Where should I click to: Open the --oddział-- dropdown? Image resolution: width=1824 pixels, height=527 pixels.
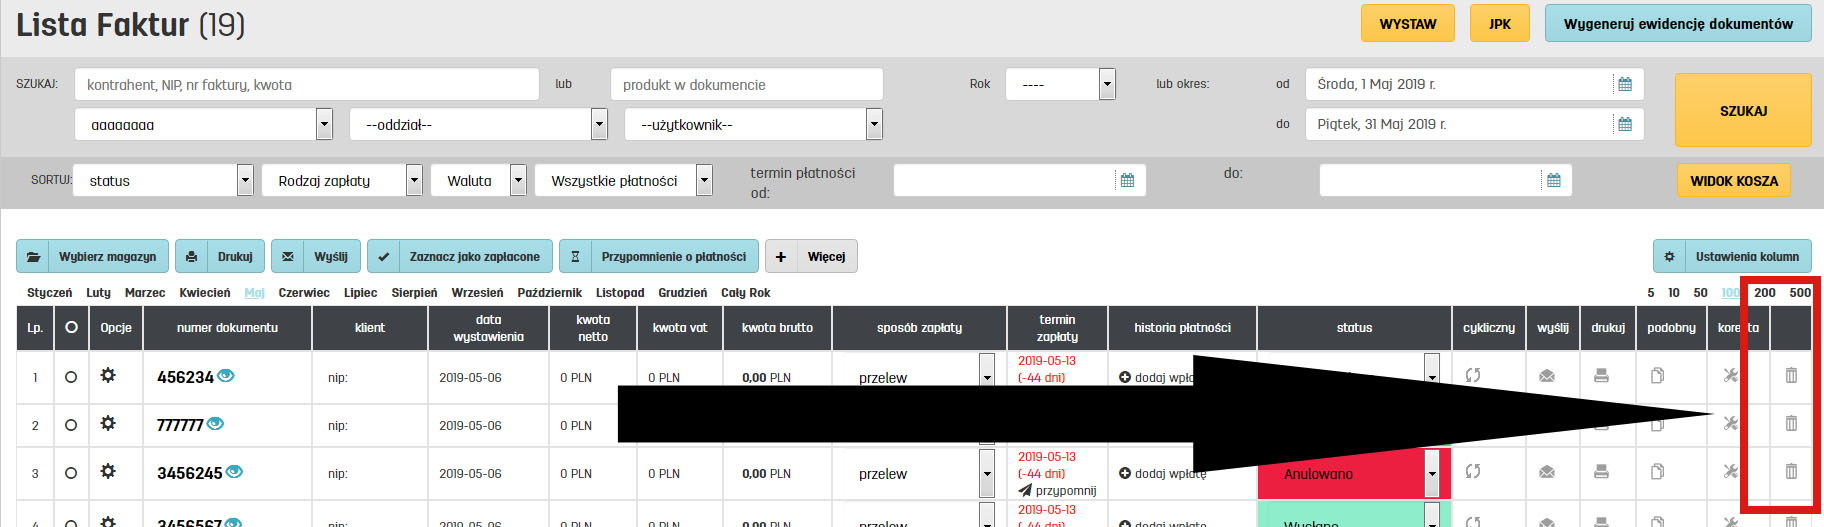point(599,125)
